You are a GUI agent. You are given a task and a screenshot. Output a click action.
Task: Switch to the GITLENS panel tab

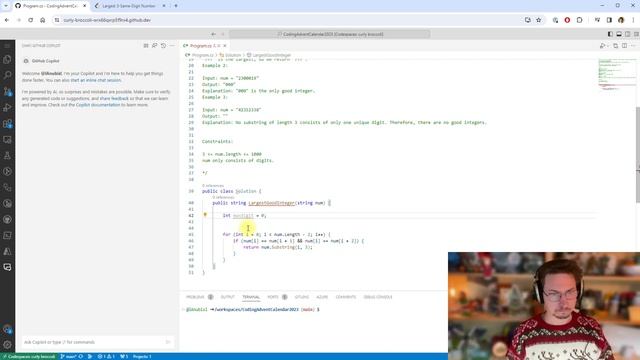[x=302, y=297]
